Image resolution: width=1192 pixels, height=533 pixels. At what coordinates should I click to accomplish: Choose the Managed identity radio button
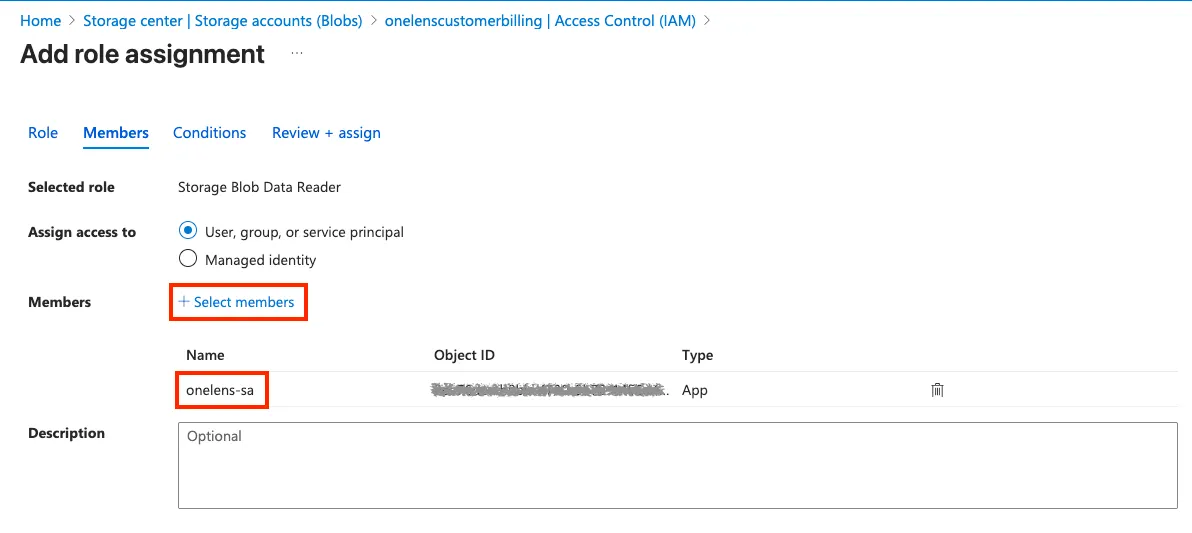click(188, 259)
